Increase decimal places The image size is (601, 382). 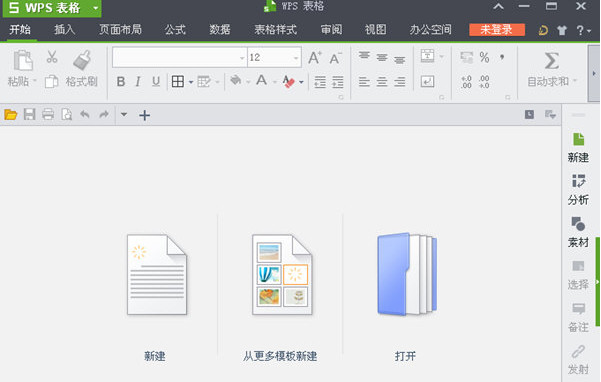(466, 82)
